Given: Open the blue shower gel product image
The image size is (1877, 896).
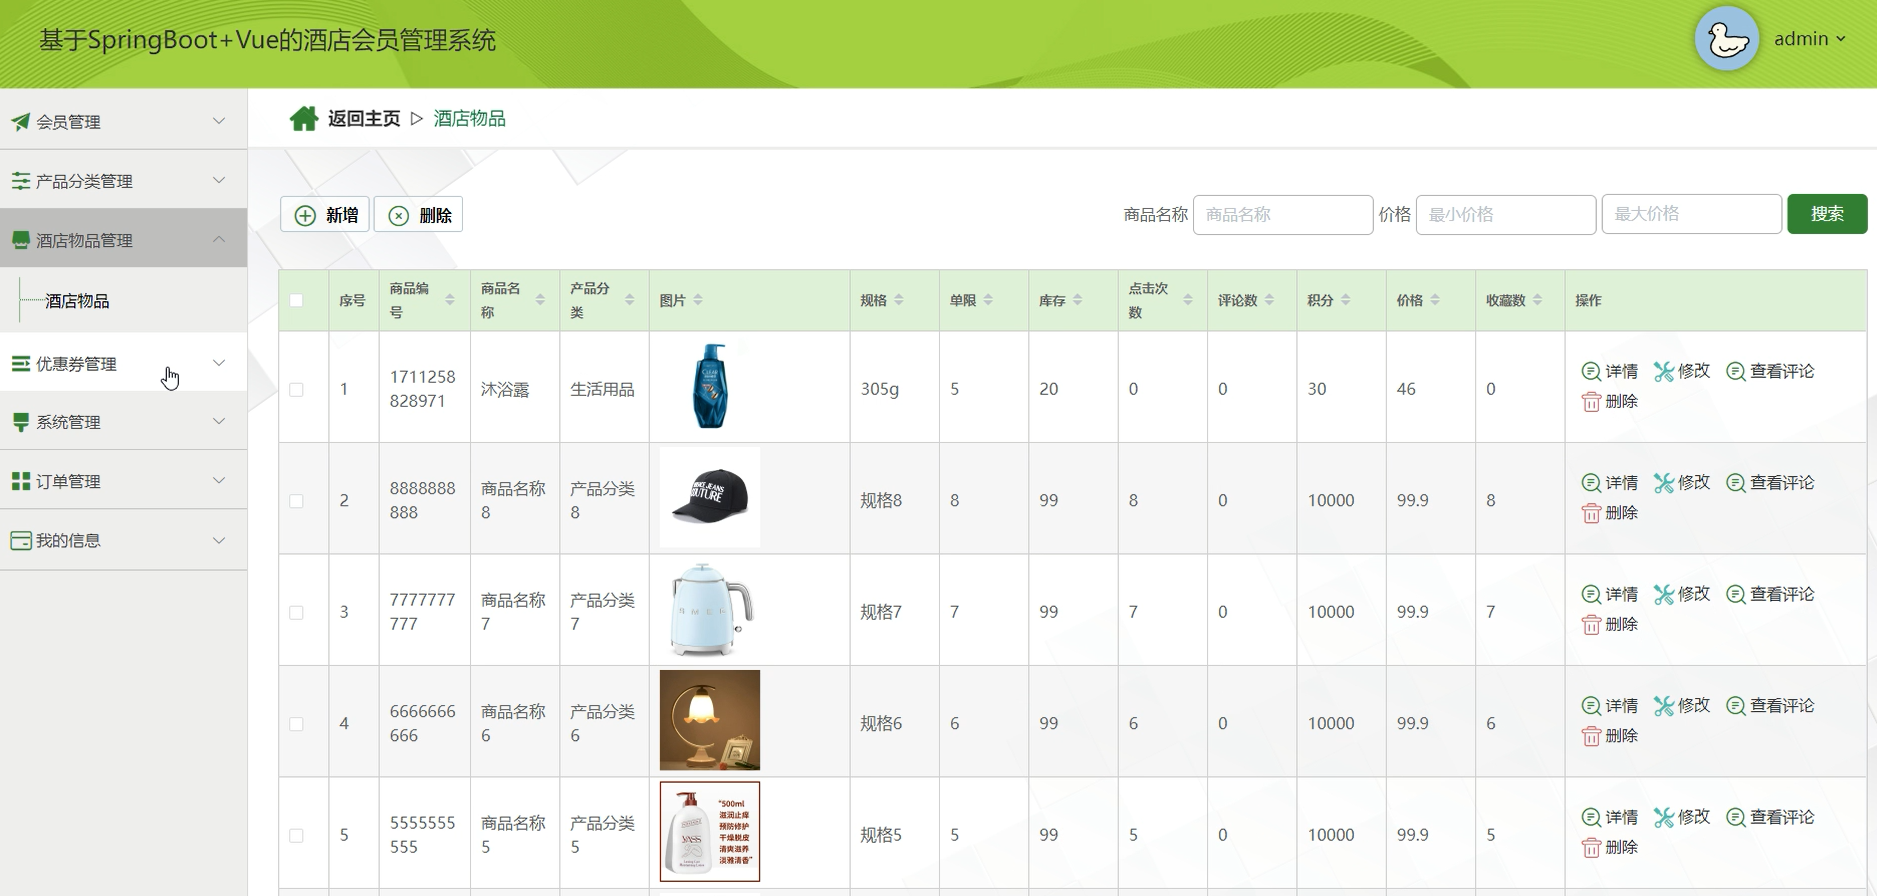Looking at the screenshot, I should pos(710,386).
